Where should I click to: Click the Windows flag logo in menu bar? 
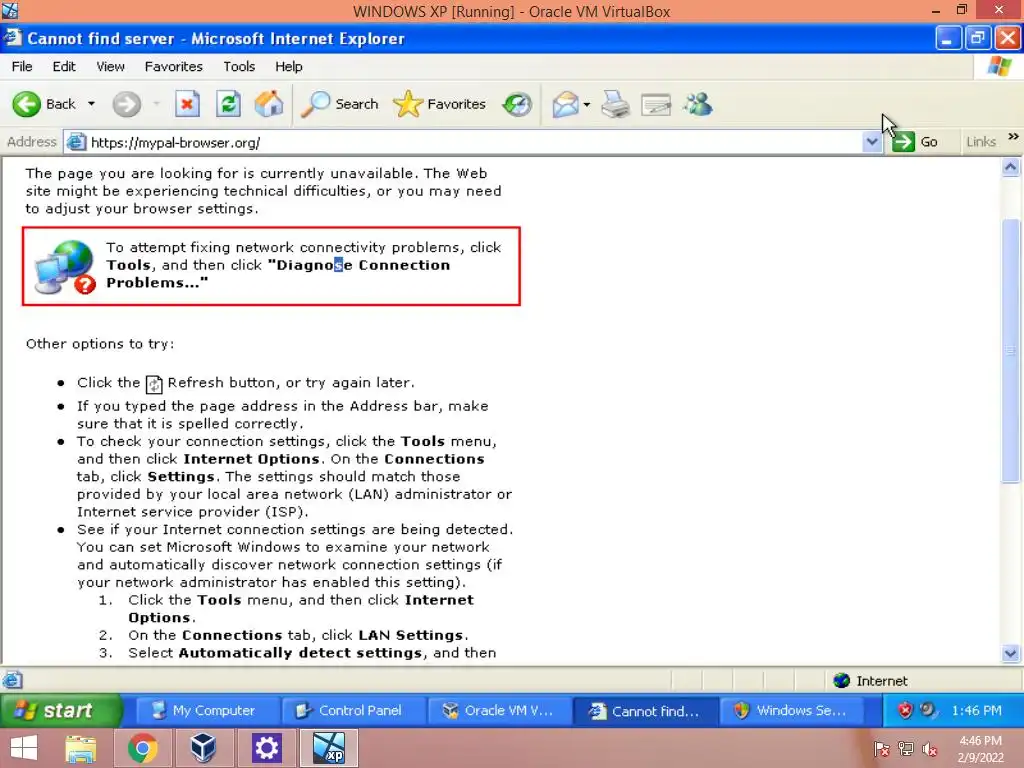click(x=999, y=67)
